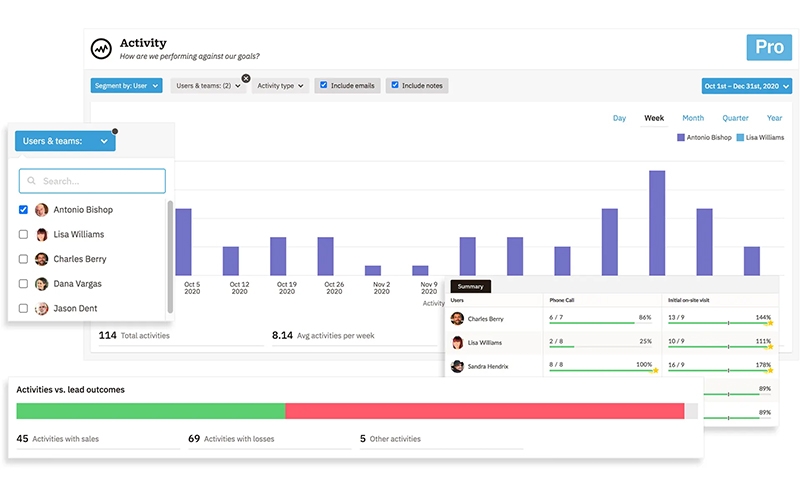Click Charles Berry's avatar in the user list
This screenshot has width=800, height=500.
coord(41,259)
